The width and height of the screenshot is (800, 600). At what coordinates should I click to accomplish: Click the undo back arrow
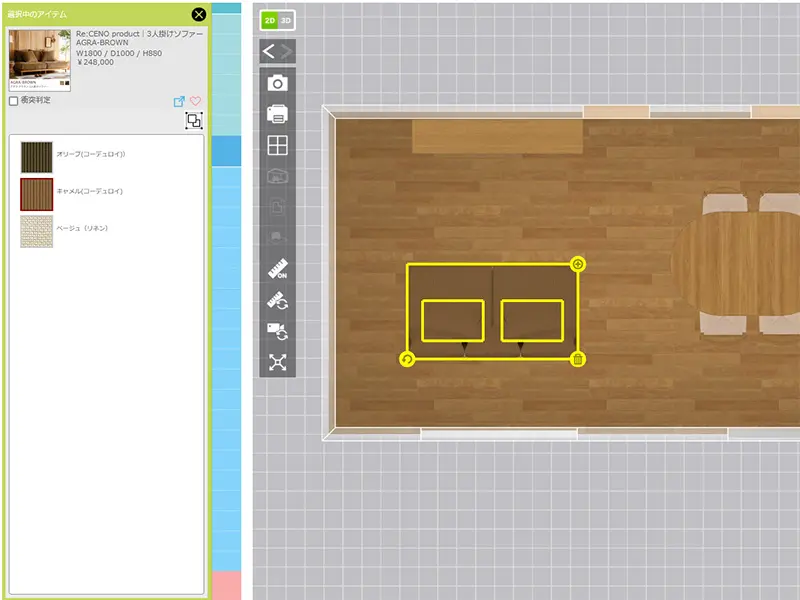[268, 51]
